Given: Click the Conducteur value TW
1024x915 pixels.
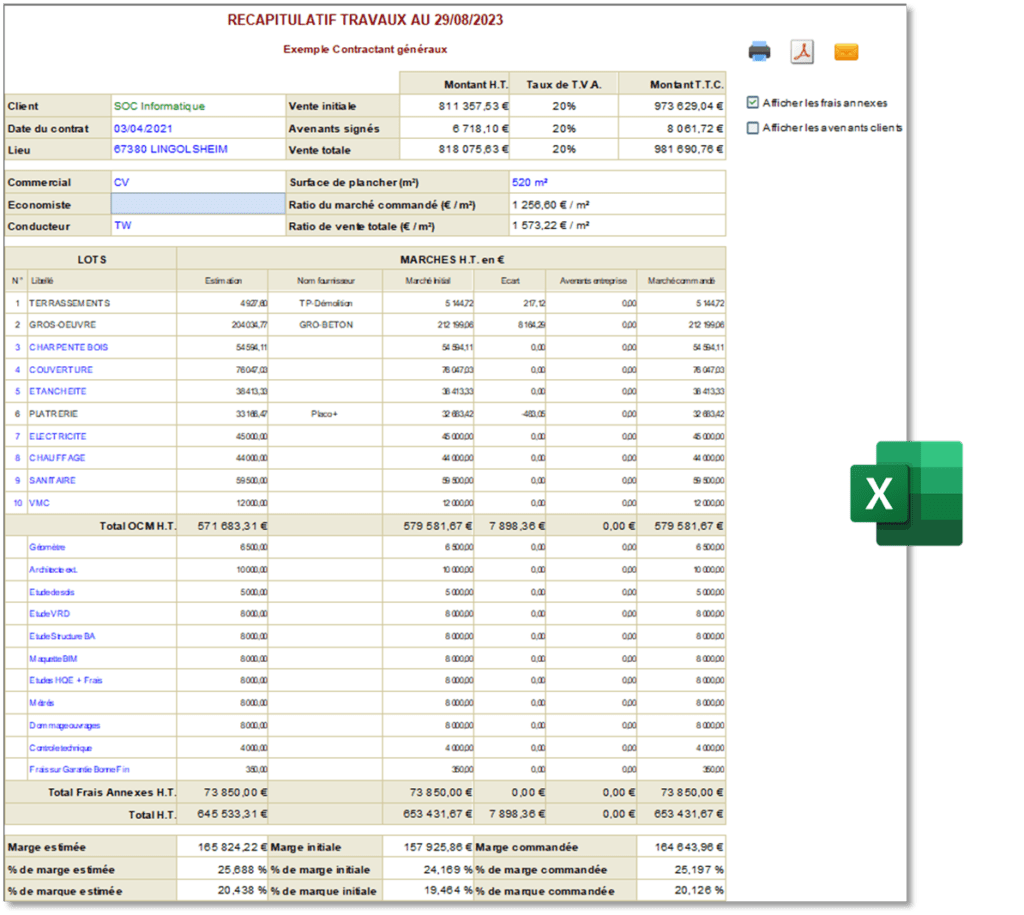Looking at the screenshot, I should [123, 225].
